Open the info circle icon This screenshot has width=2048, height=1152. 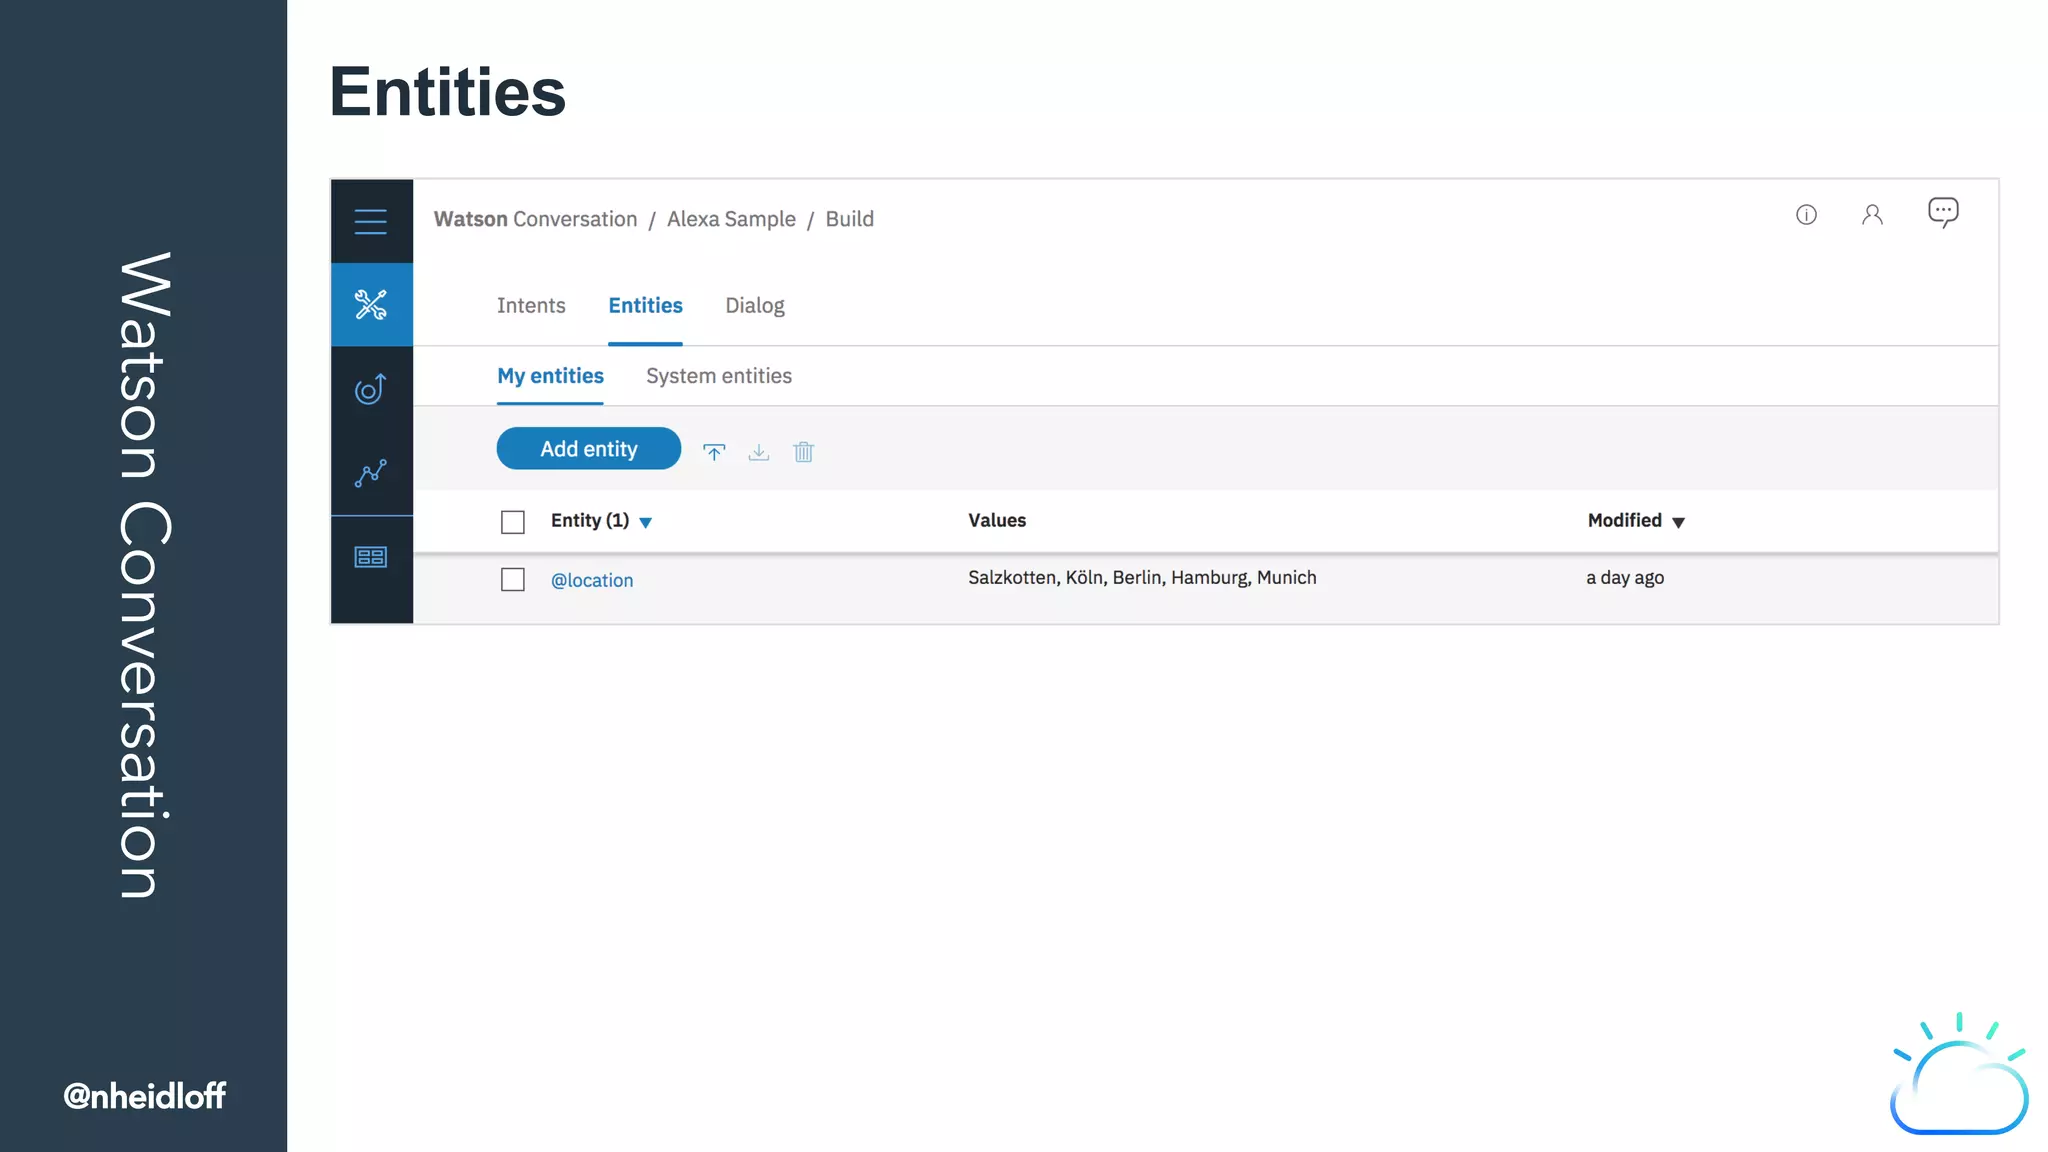click(1806, 215)
